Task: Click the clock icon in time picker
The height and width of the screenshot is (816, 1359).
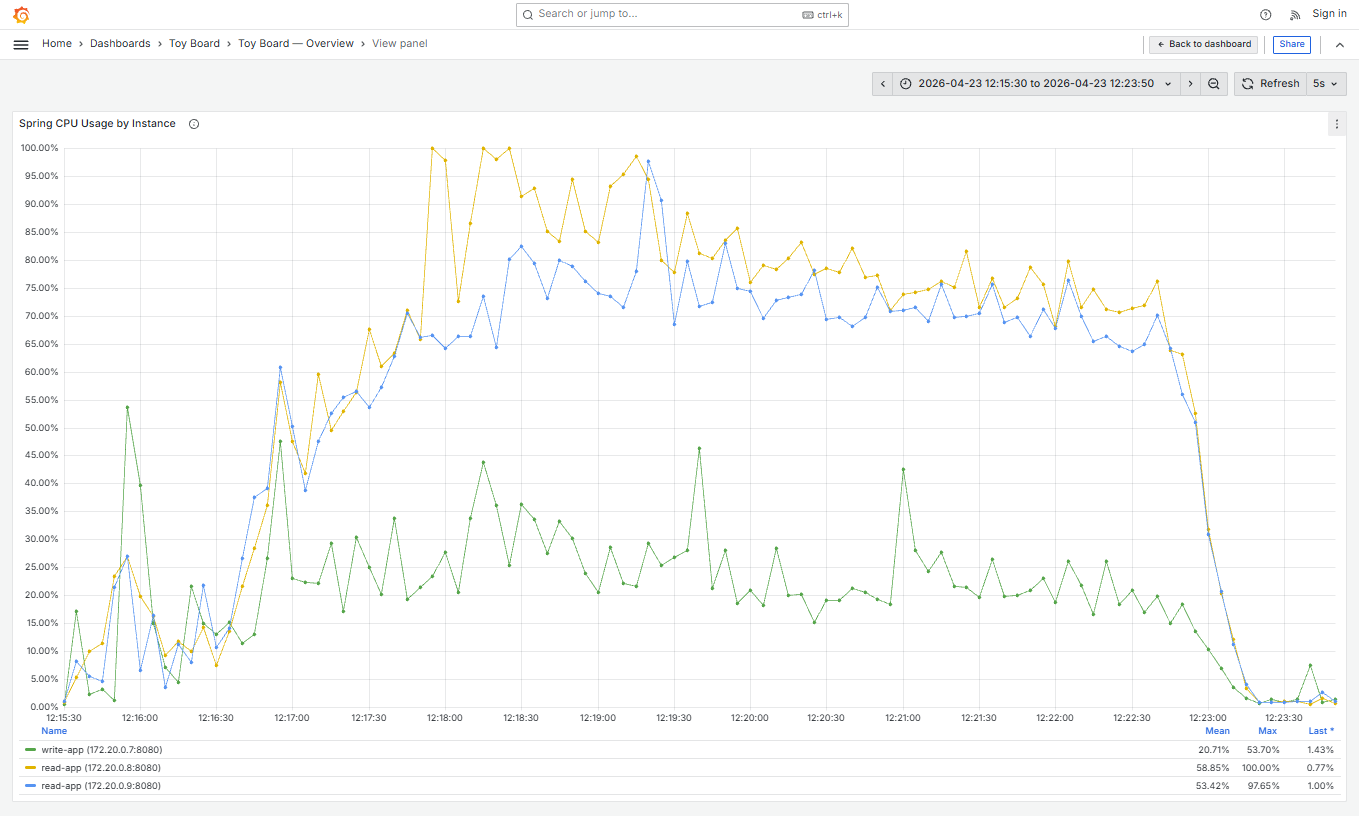Action: 906,84
